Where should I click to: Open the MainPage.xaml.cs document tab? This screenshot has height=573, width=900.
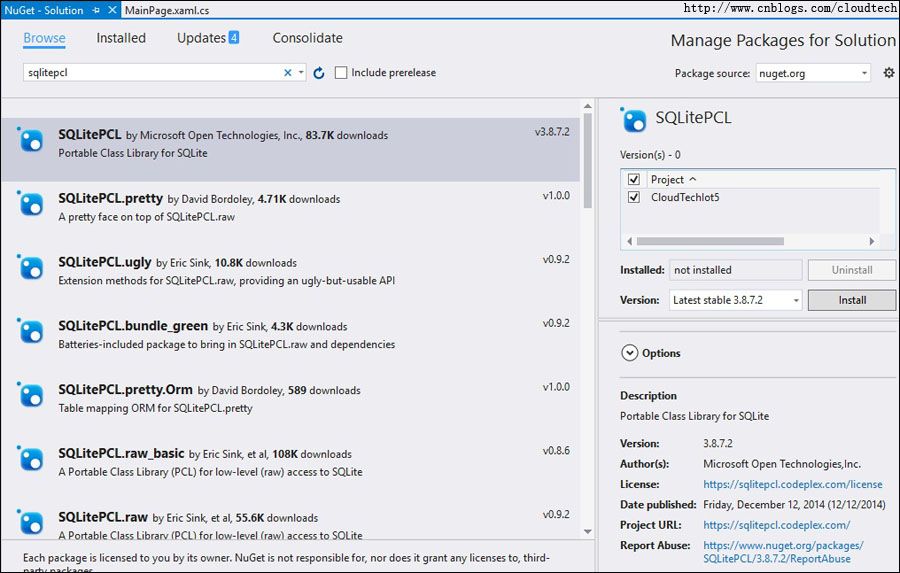(x=167, y=10)
